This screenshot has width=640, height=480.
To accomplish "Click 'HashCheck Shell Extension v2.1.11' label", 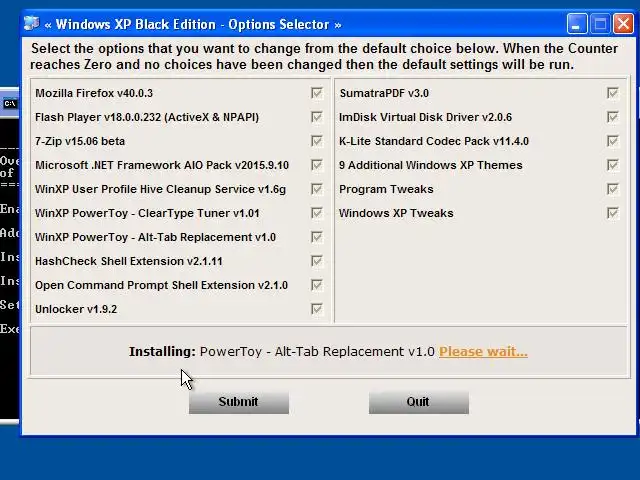I will 129,261.
